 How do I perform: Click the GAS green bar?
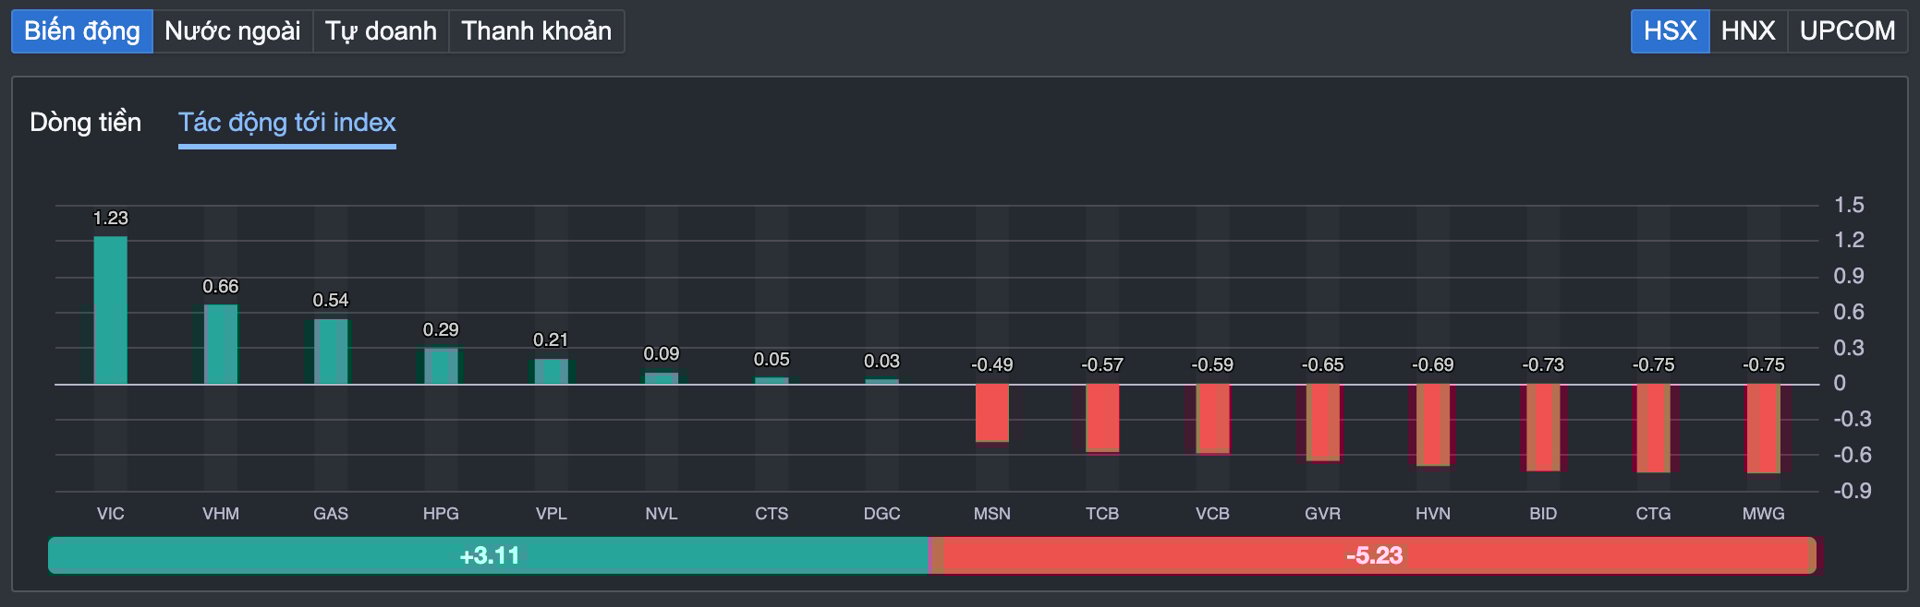pyautogui.click(x=331, y=351)
